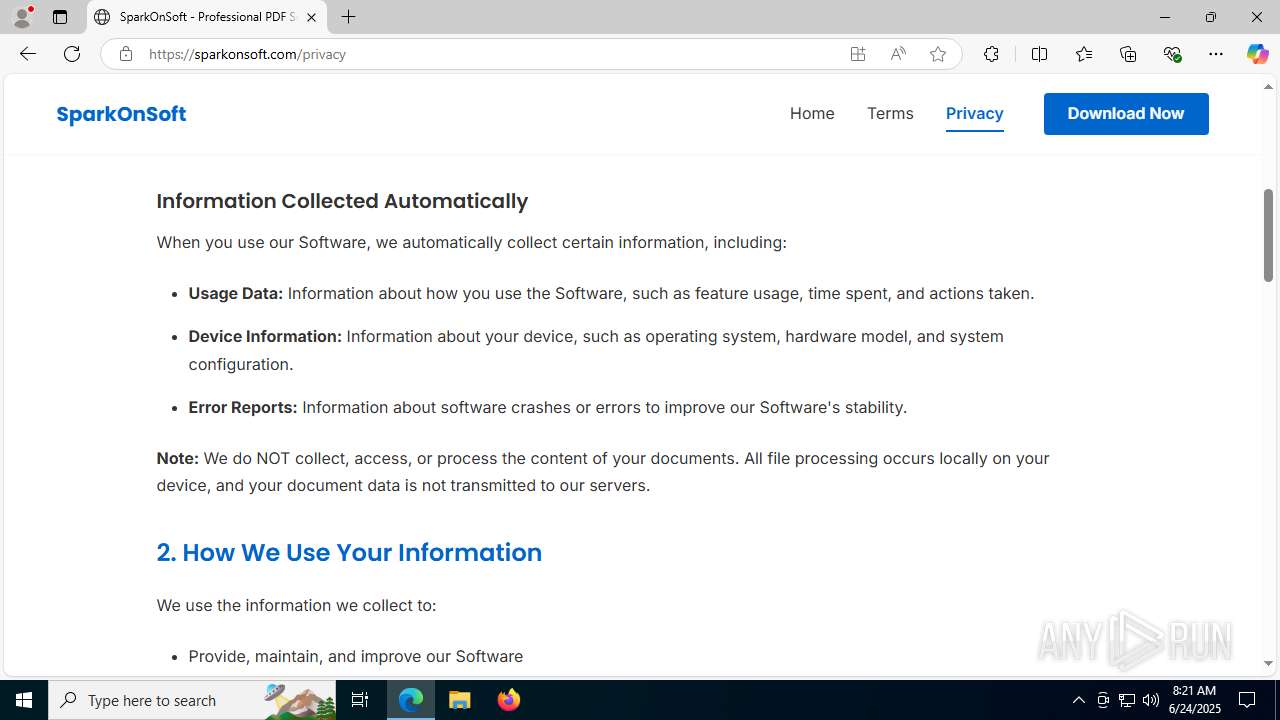The image size is (1280, 720).
Task: Open Edge Settings and more menu
Action: coord(1216,54)
